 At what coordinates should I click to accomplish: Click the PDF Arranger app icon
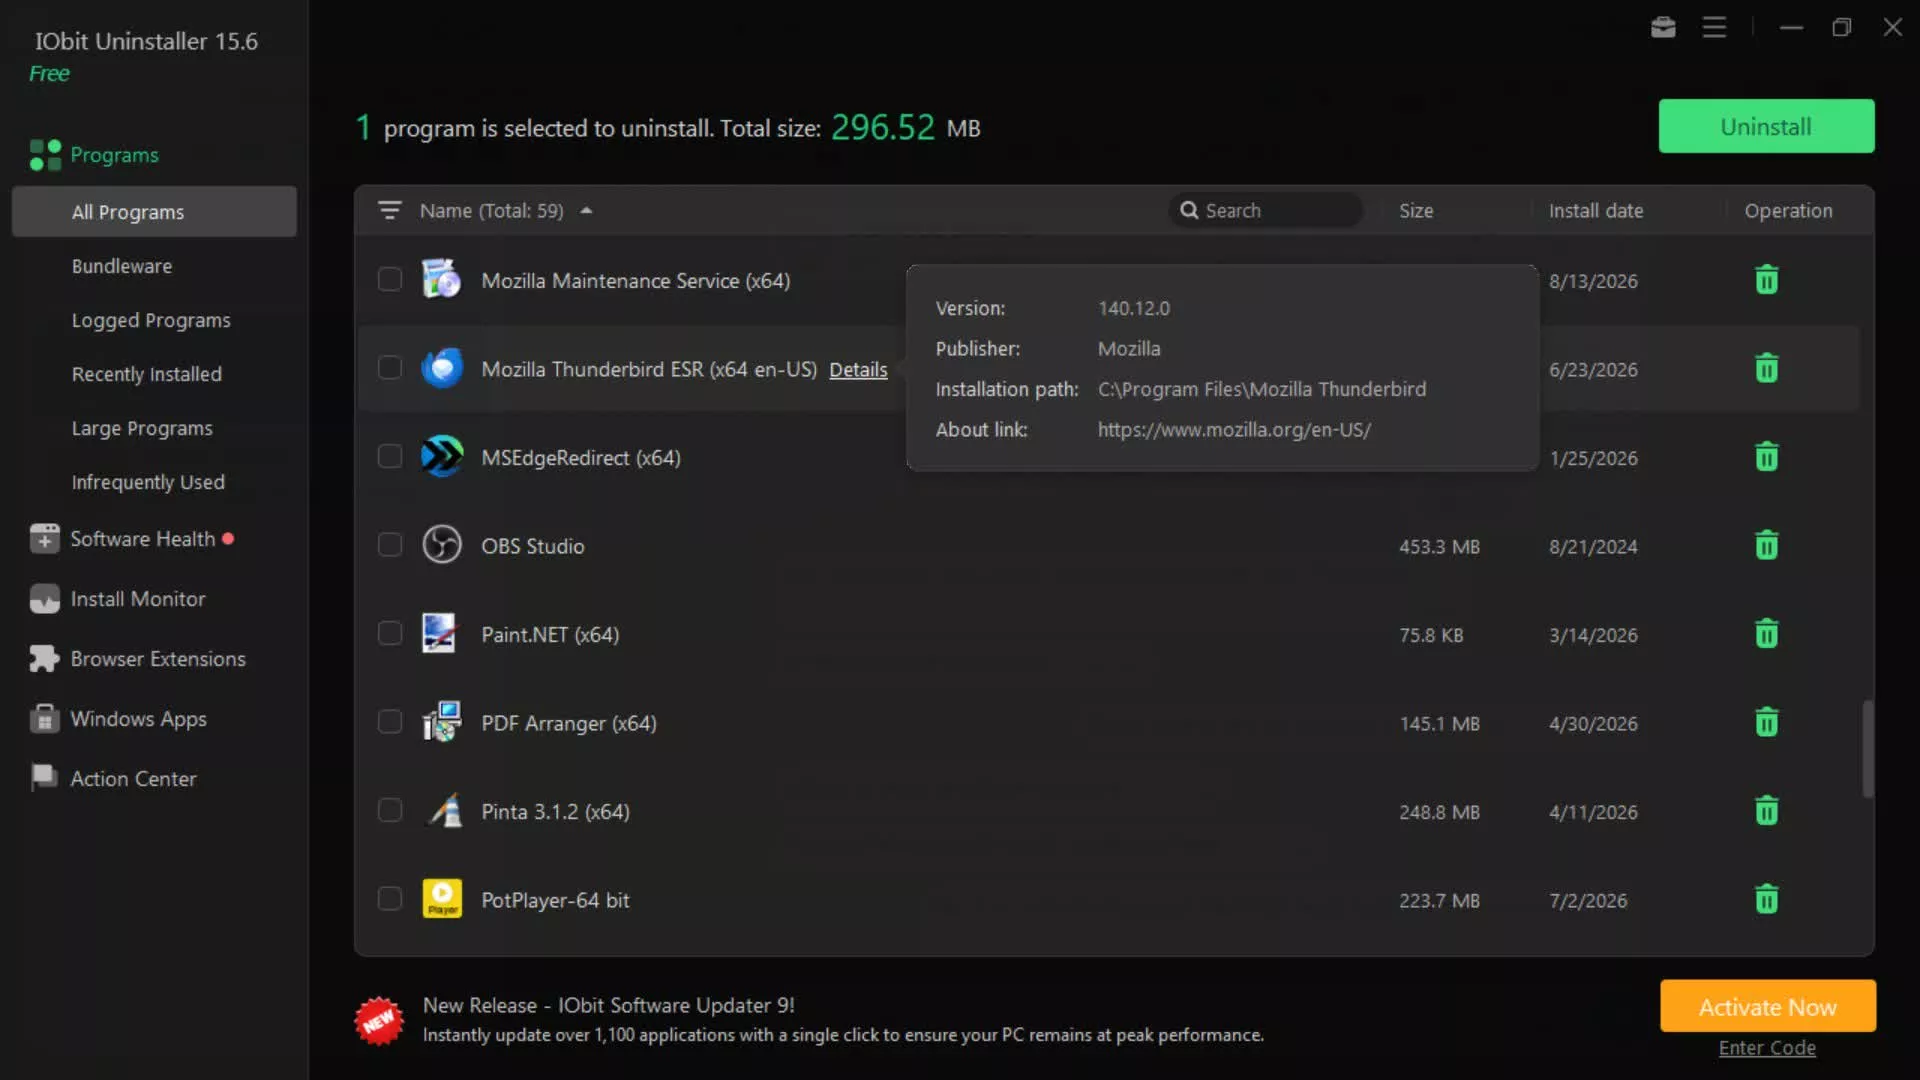coord(441,721)
